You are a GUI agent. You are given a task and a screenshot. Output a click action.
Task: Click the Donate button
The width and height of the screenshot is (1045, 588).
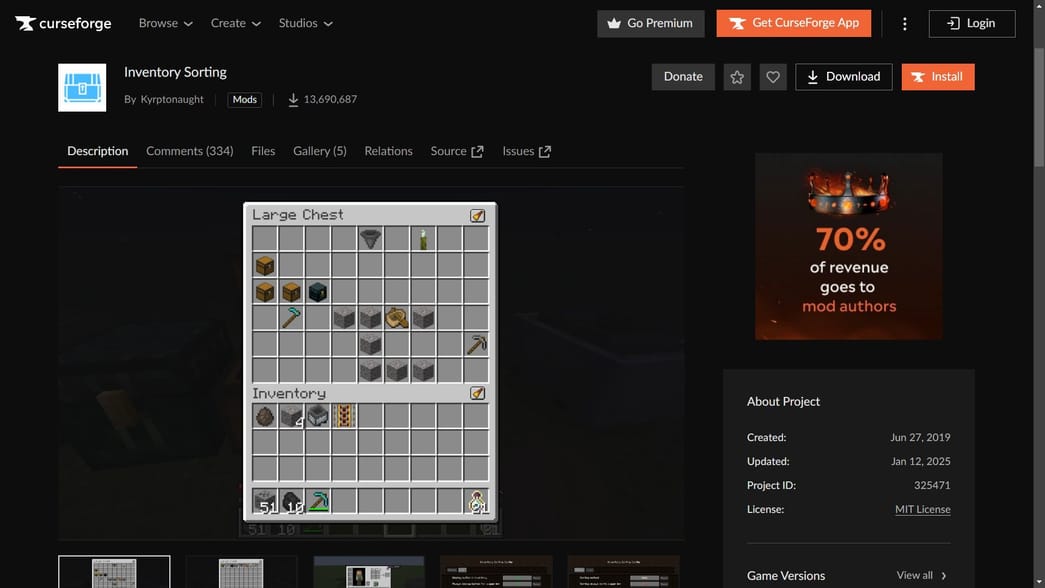[683, 76]
